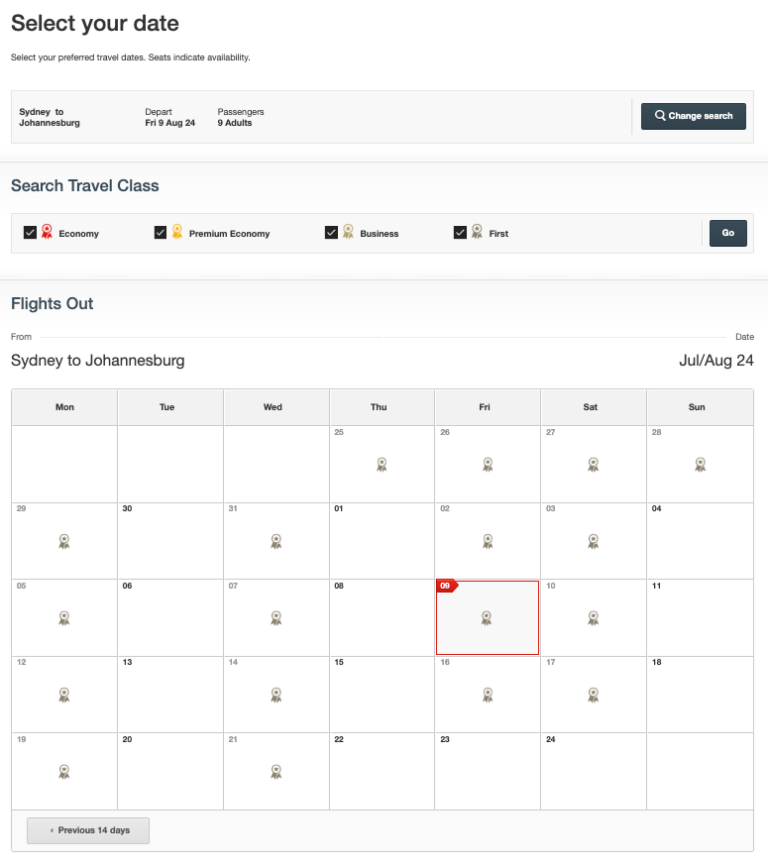Click the availability icon on Sun 28 Jul
The image size is (768, 865).
point(700,463)
